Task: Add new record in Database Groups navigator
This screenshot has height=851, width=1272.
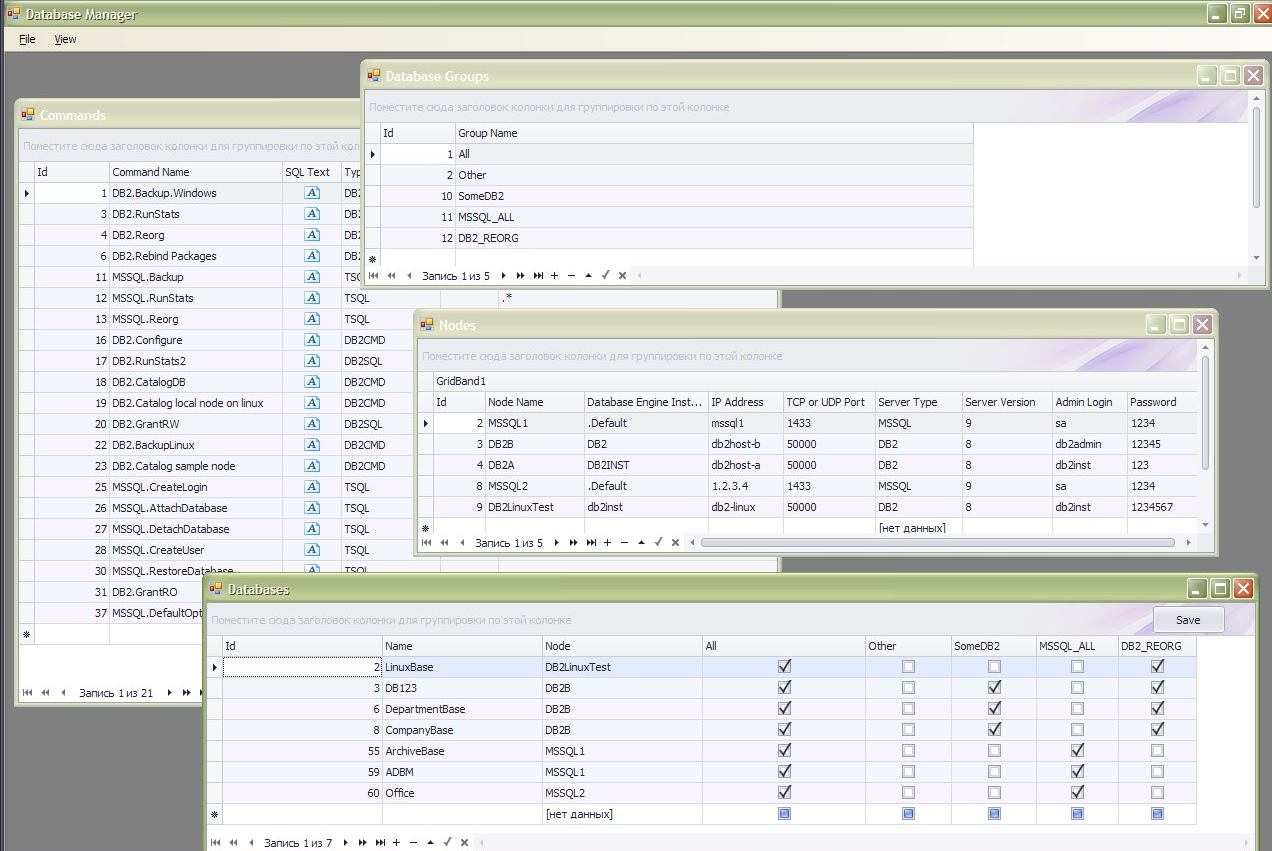Action: [x=555, y=275]
